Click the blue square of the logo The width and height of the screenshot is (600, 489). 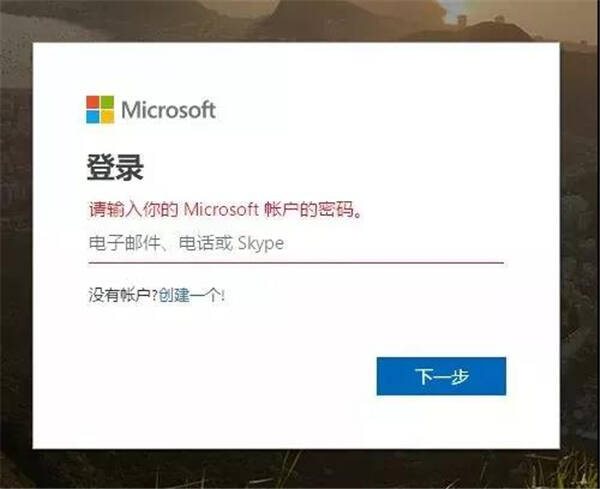[x=93, y=117]
